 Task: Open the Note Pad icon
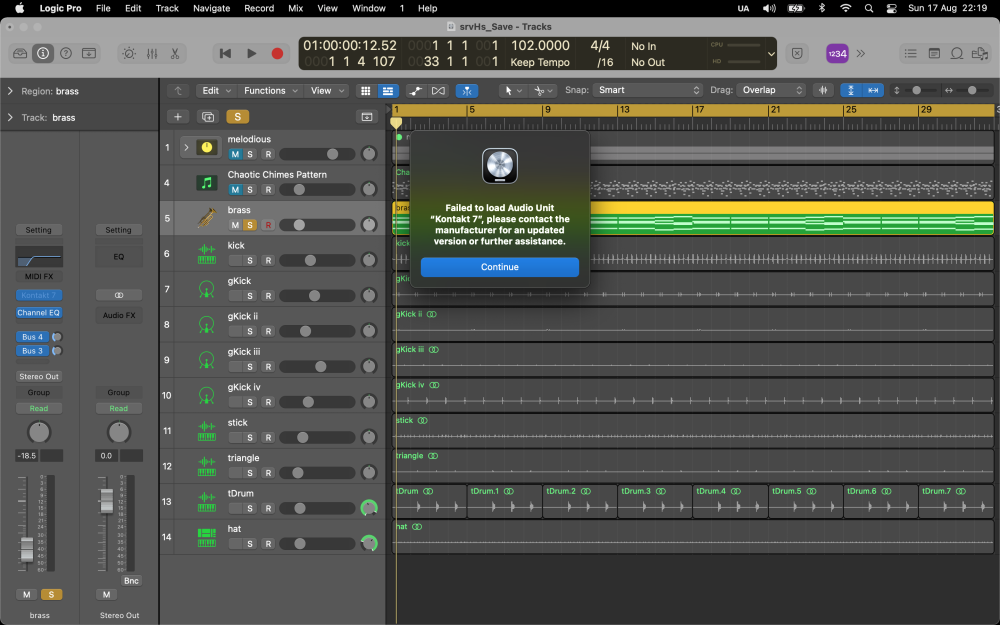pos(934,54)
